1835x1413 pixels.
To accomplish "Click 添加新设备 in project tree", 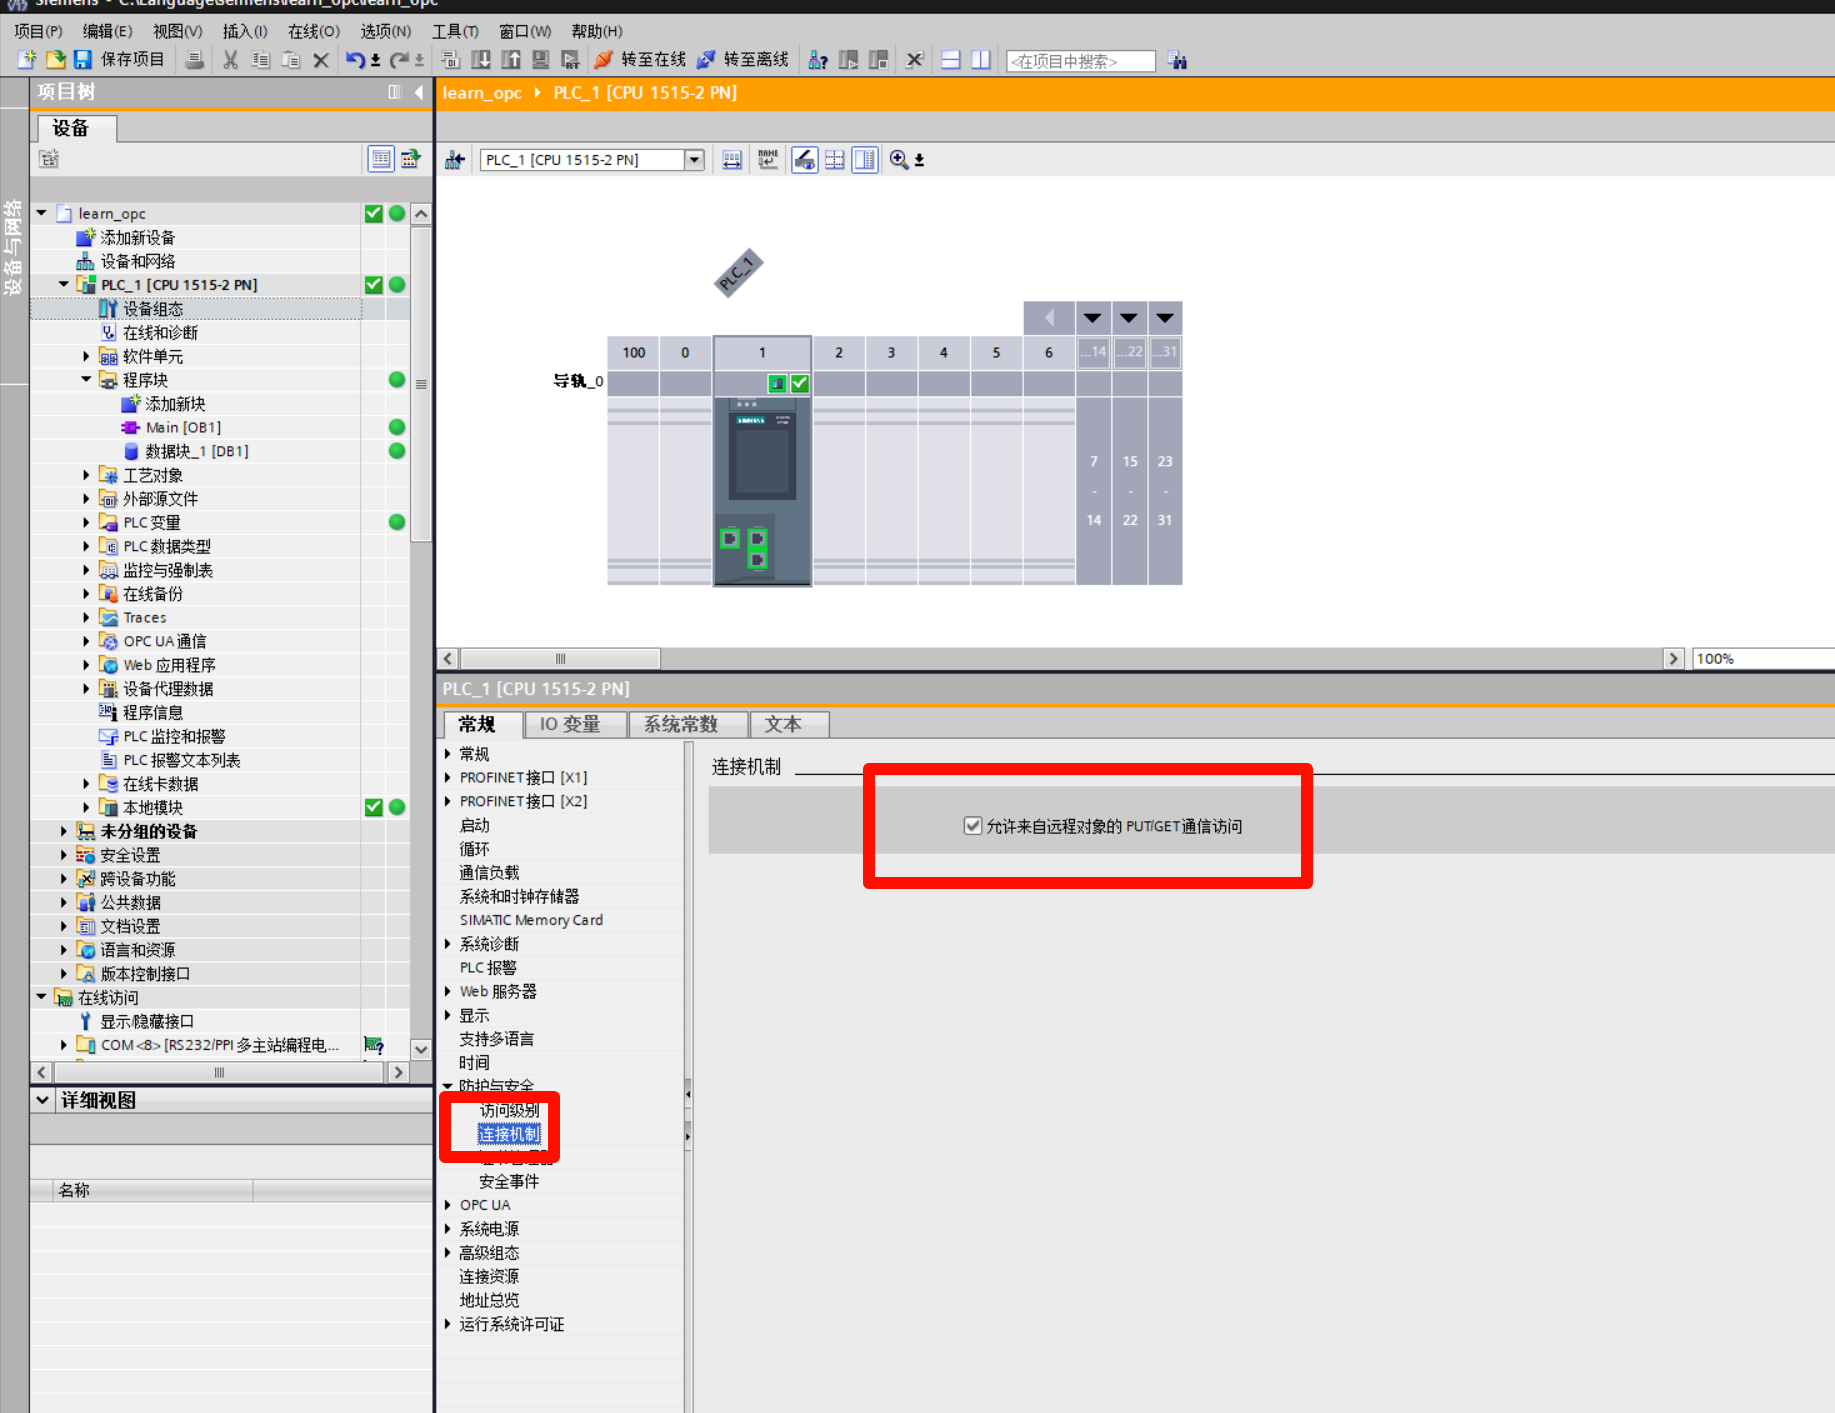I will [138, 237].
